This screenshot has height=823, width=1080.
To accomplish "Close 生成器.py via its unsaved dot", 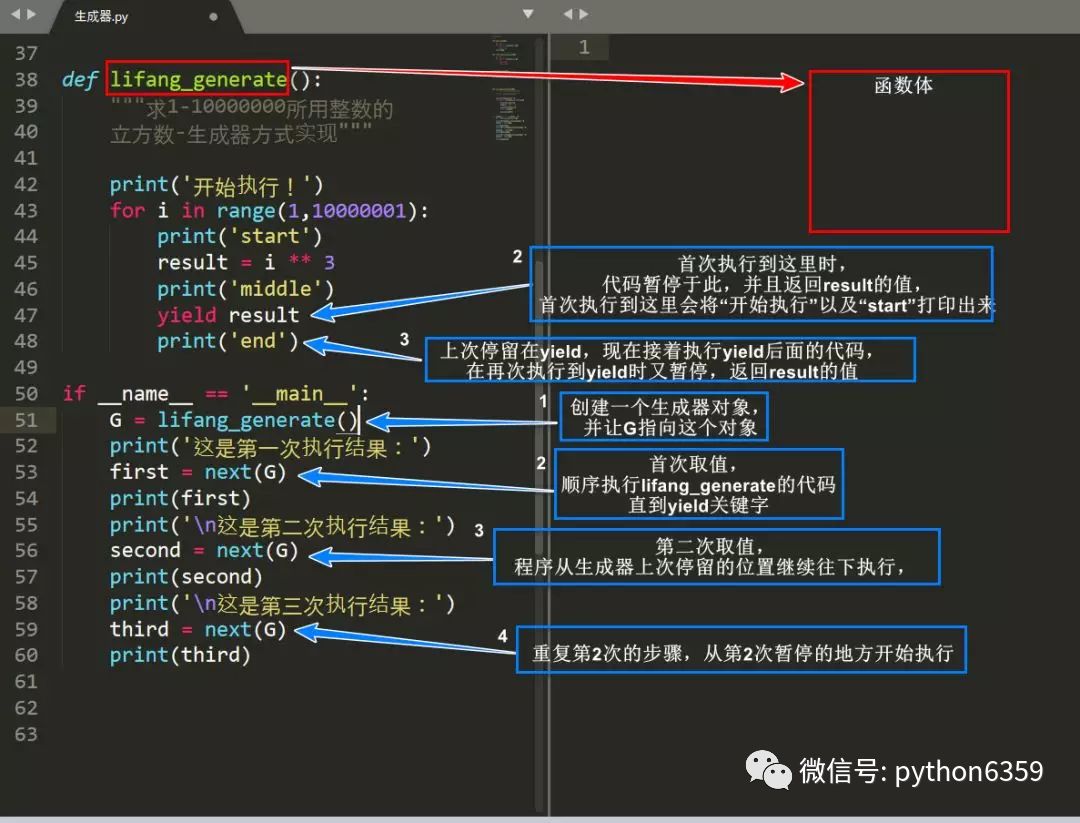I will coord(214,17).
